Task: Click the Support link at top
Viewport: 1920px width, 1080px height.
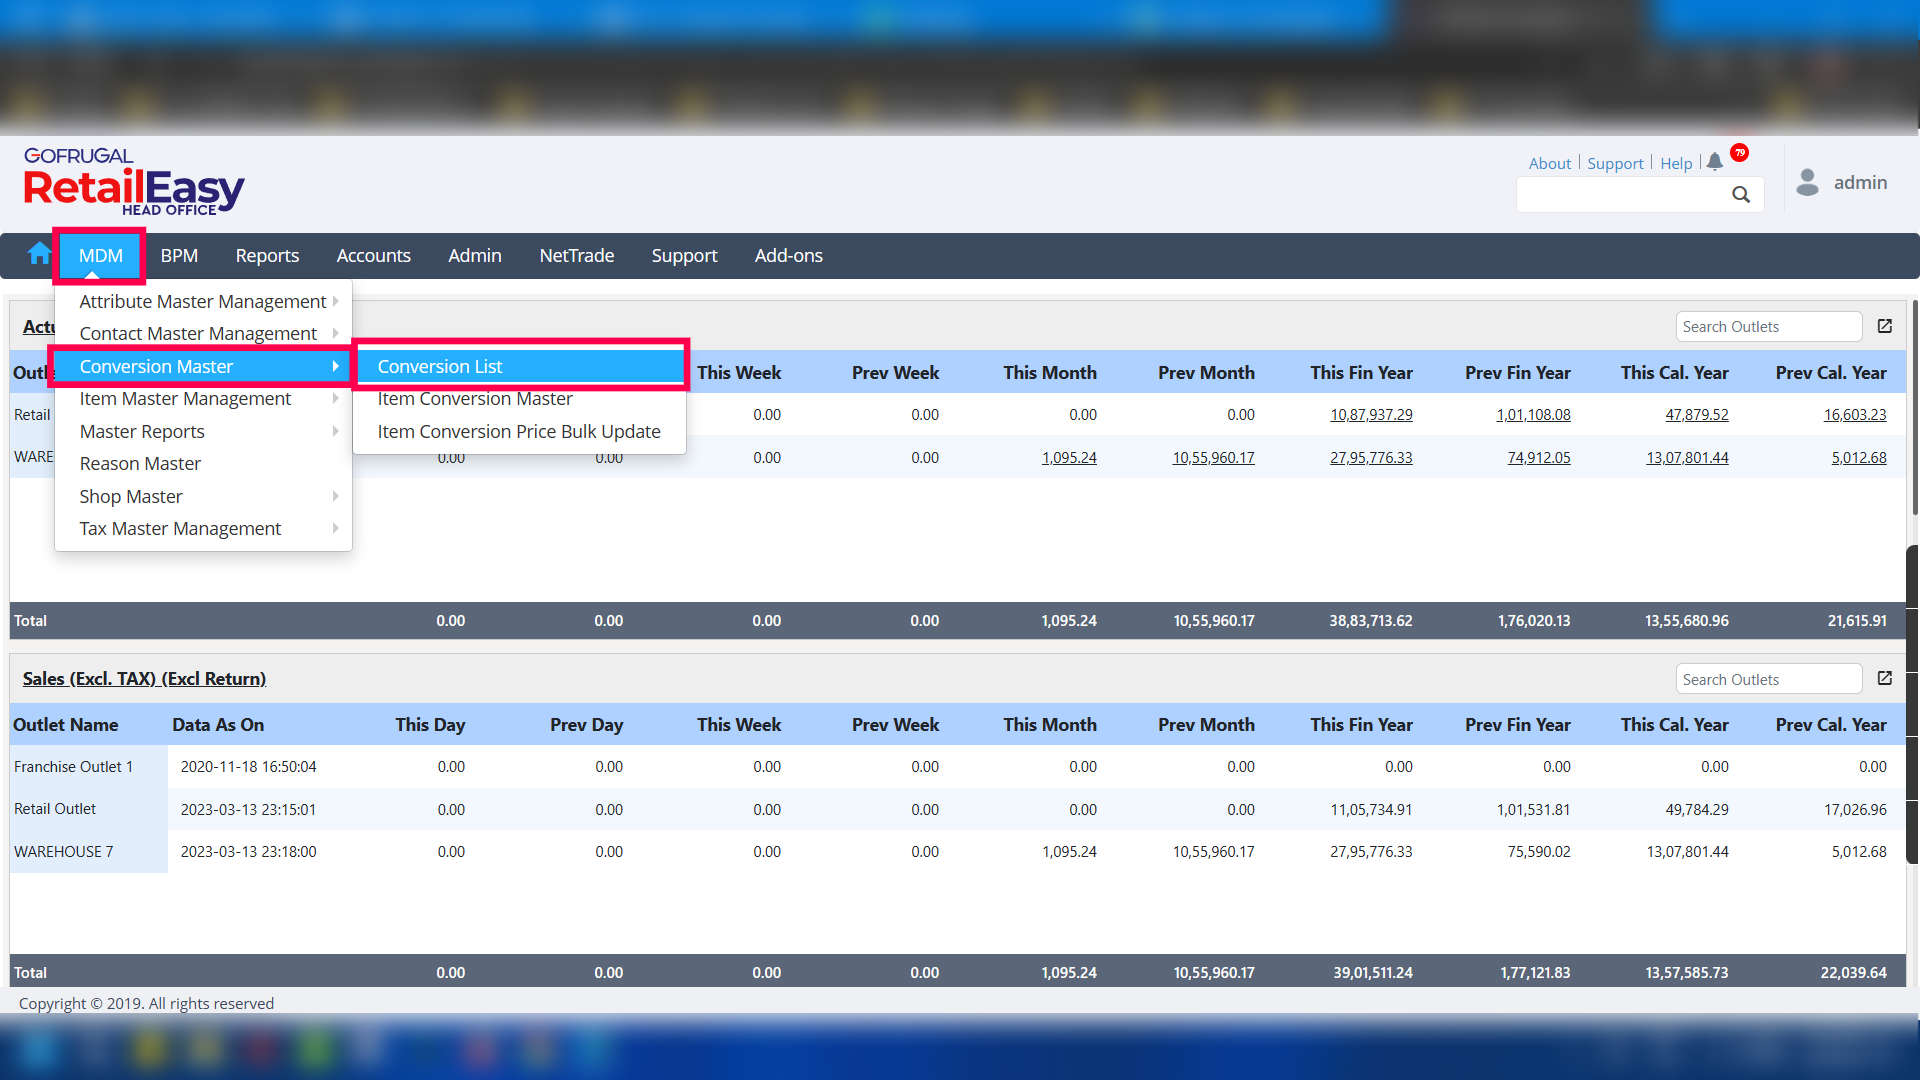Action: 1615,163
